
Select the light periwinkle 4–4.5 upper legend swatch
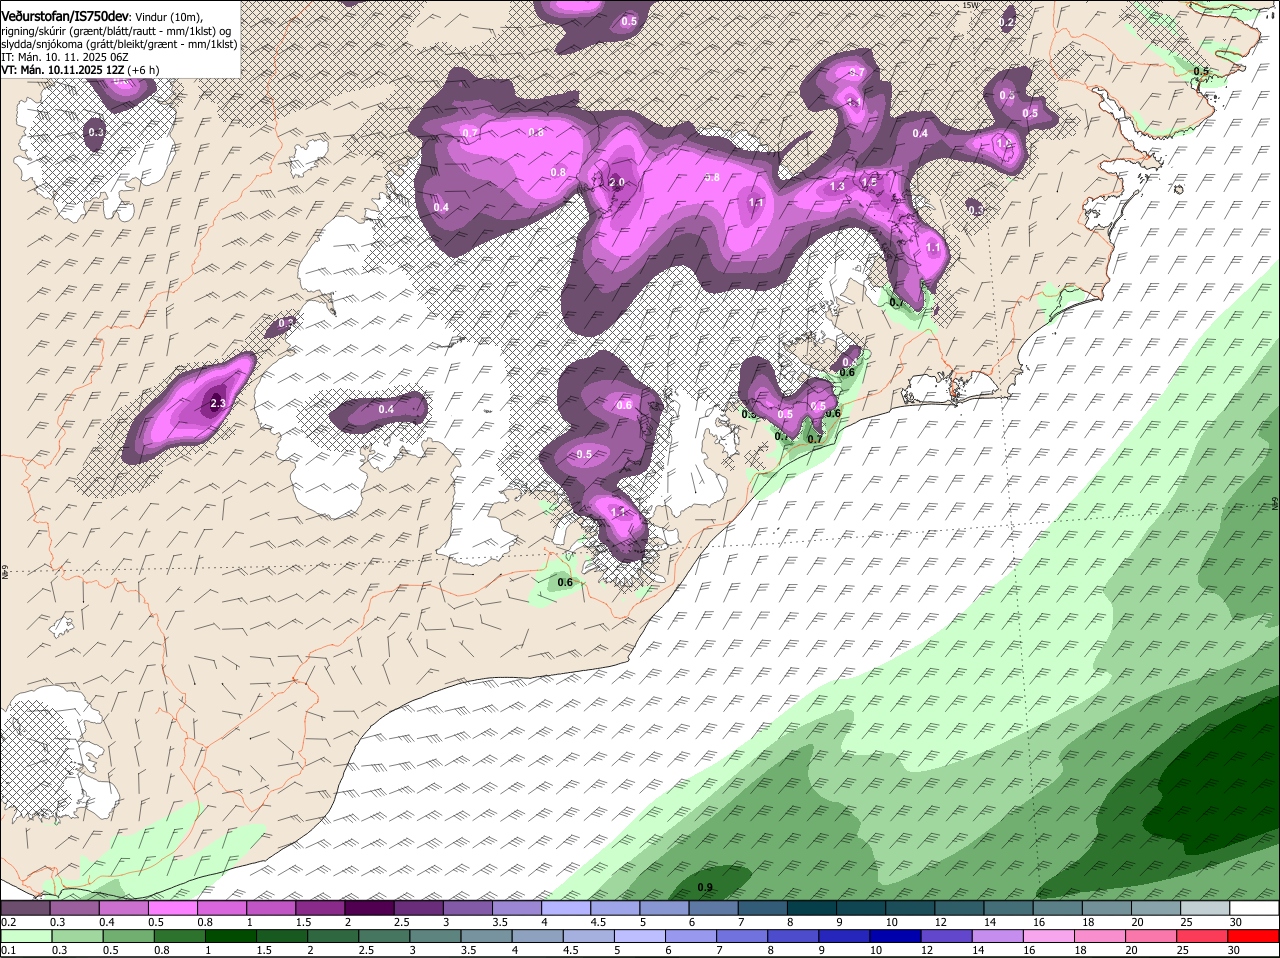[x=566, y=908]
